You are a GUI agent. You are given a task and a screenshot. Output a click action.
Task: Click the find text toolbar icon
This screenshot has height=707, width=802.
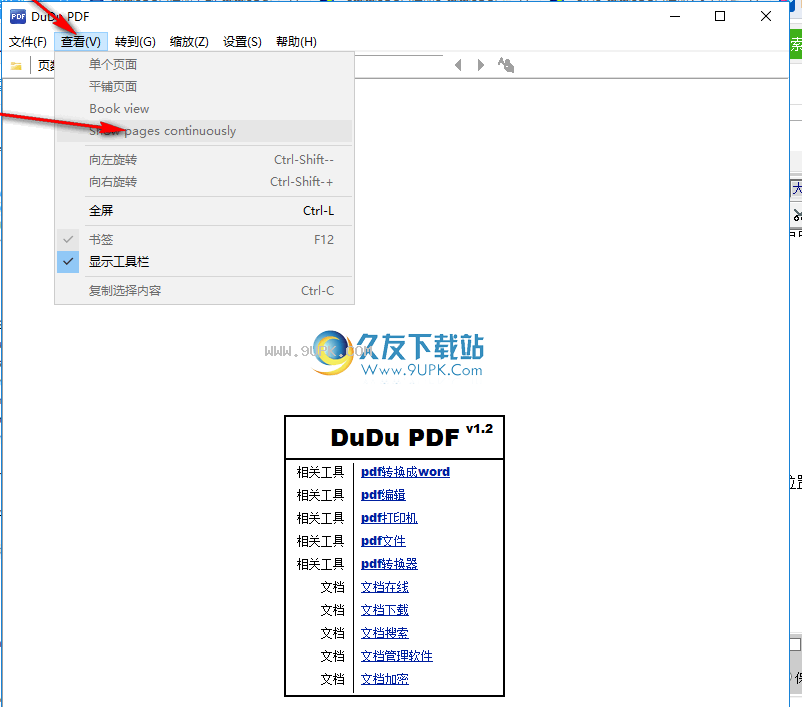click(506, 65)
